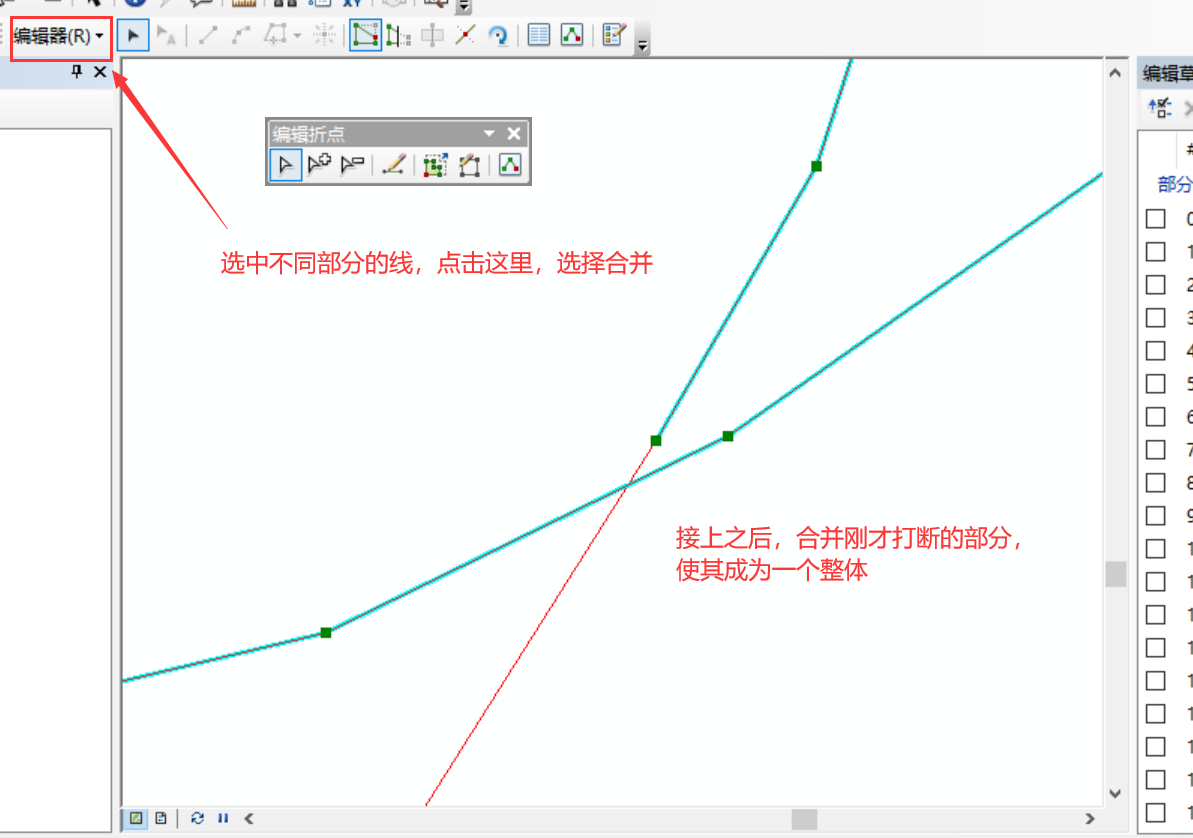
Task: Select the Add Vertex tool
Action: [319, 164]
